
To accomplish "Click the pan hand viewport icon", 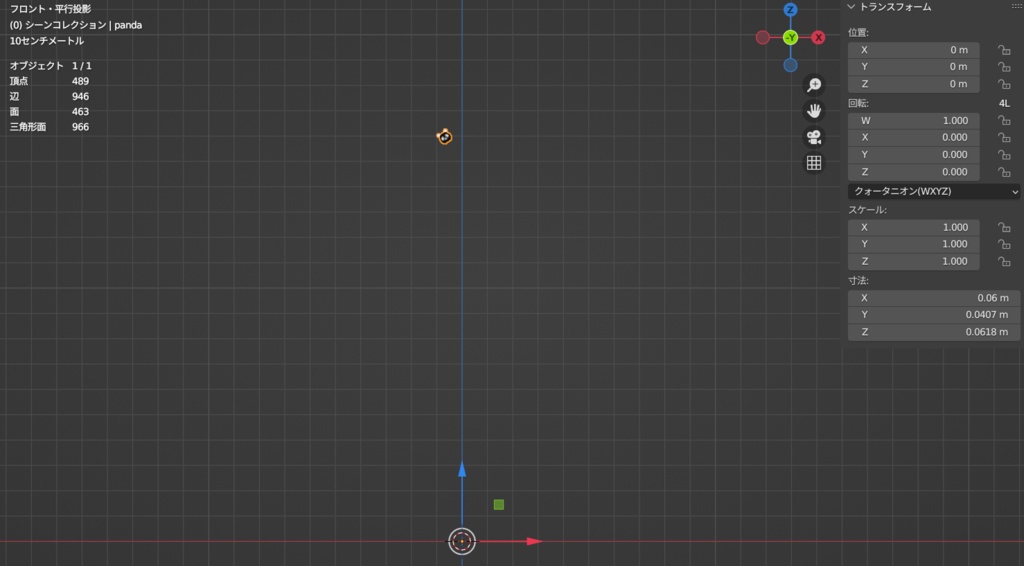I will (x=814, y=111).
